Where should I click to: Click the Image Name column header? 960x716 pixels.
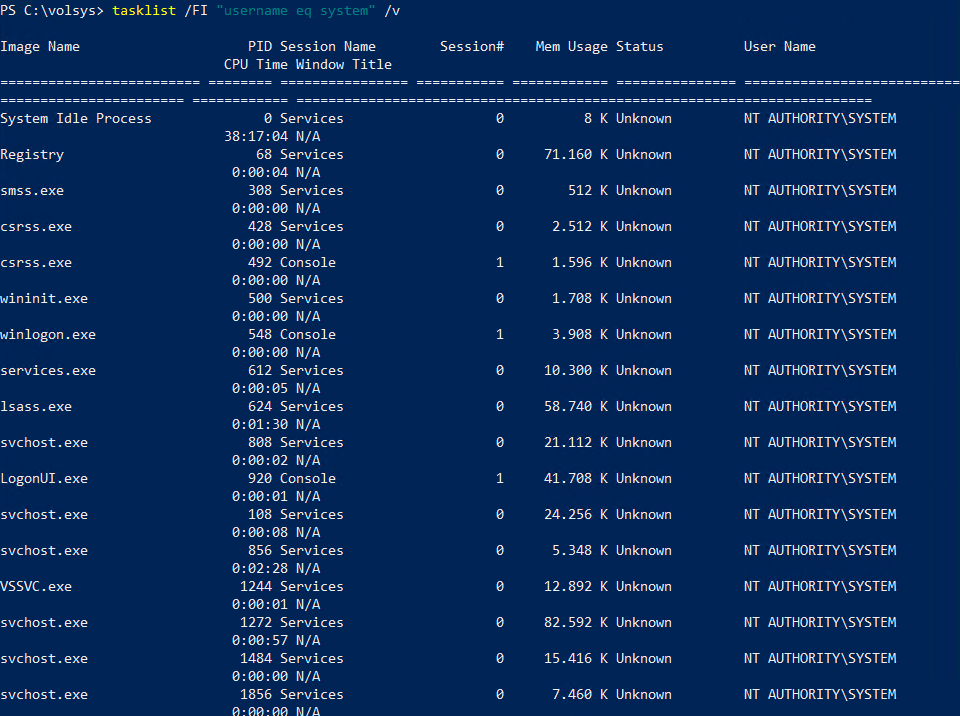(40, 47)
